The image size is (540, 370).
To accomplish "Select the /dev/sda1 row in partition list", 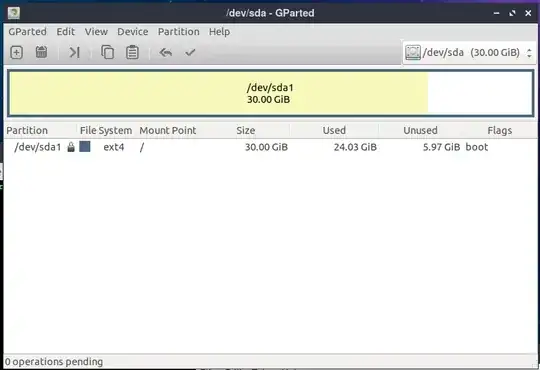I will (270, 147).
